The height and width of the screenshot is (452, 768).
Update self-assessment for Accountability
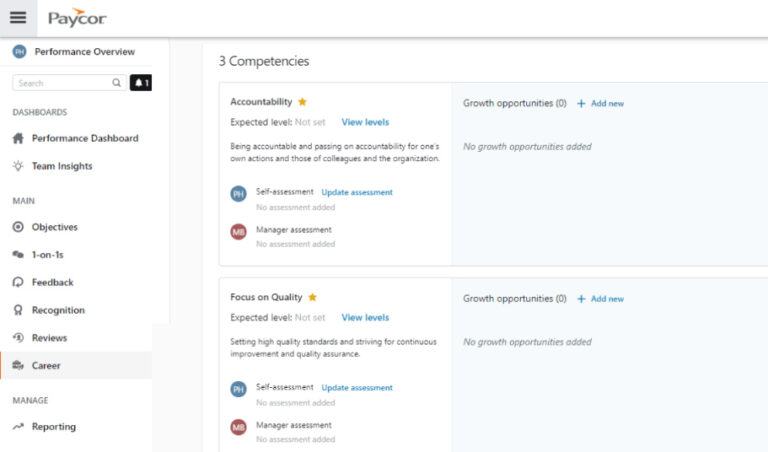tap(357, 192)
